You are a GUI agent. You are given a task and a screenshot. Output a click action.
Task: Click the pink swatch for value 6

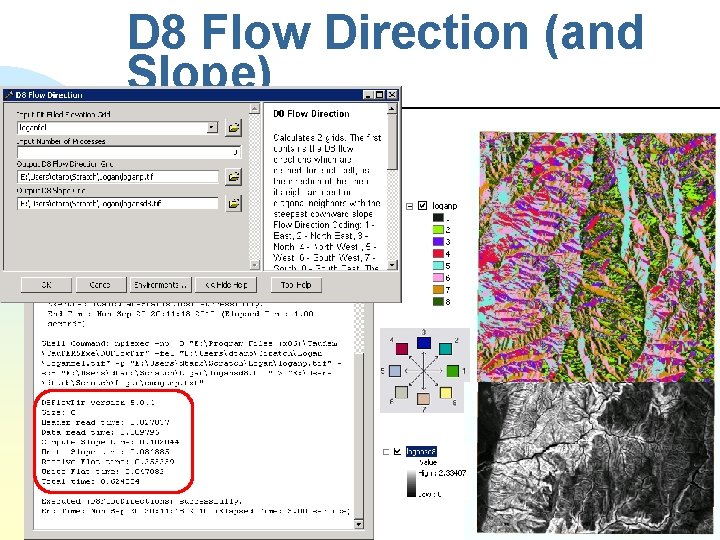point(439,277)
